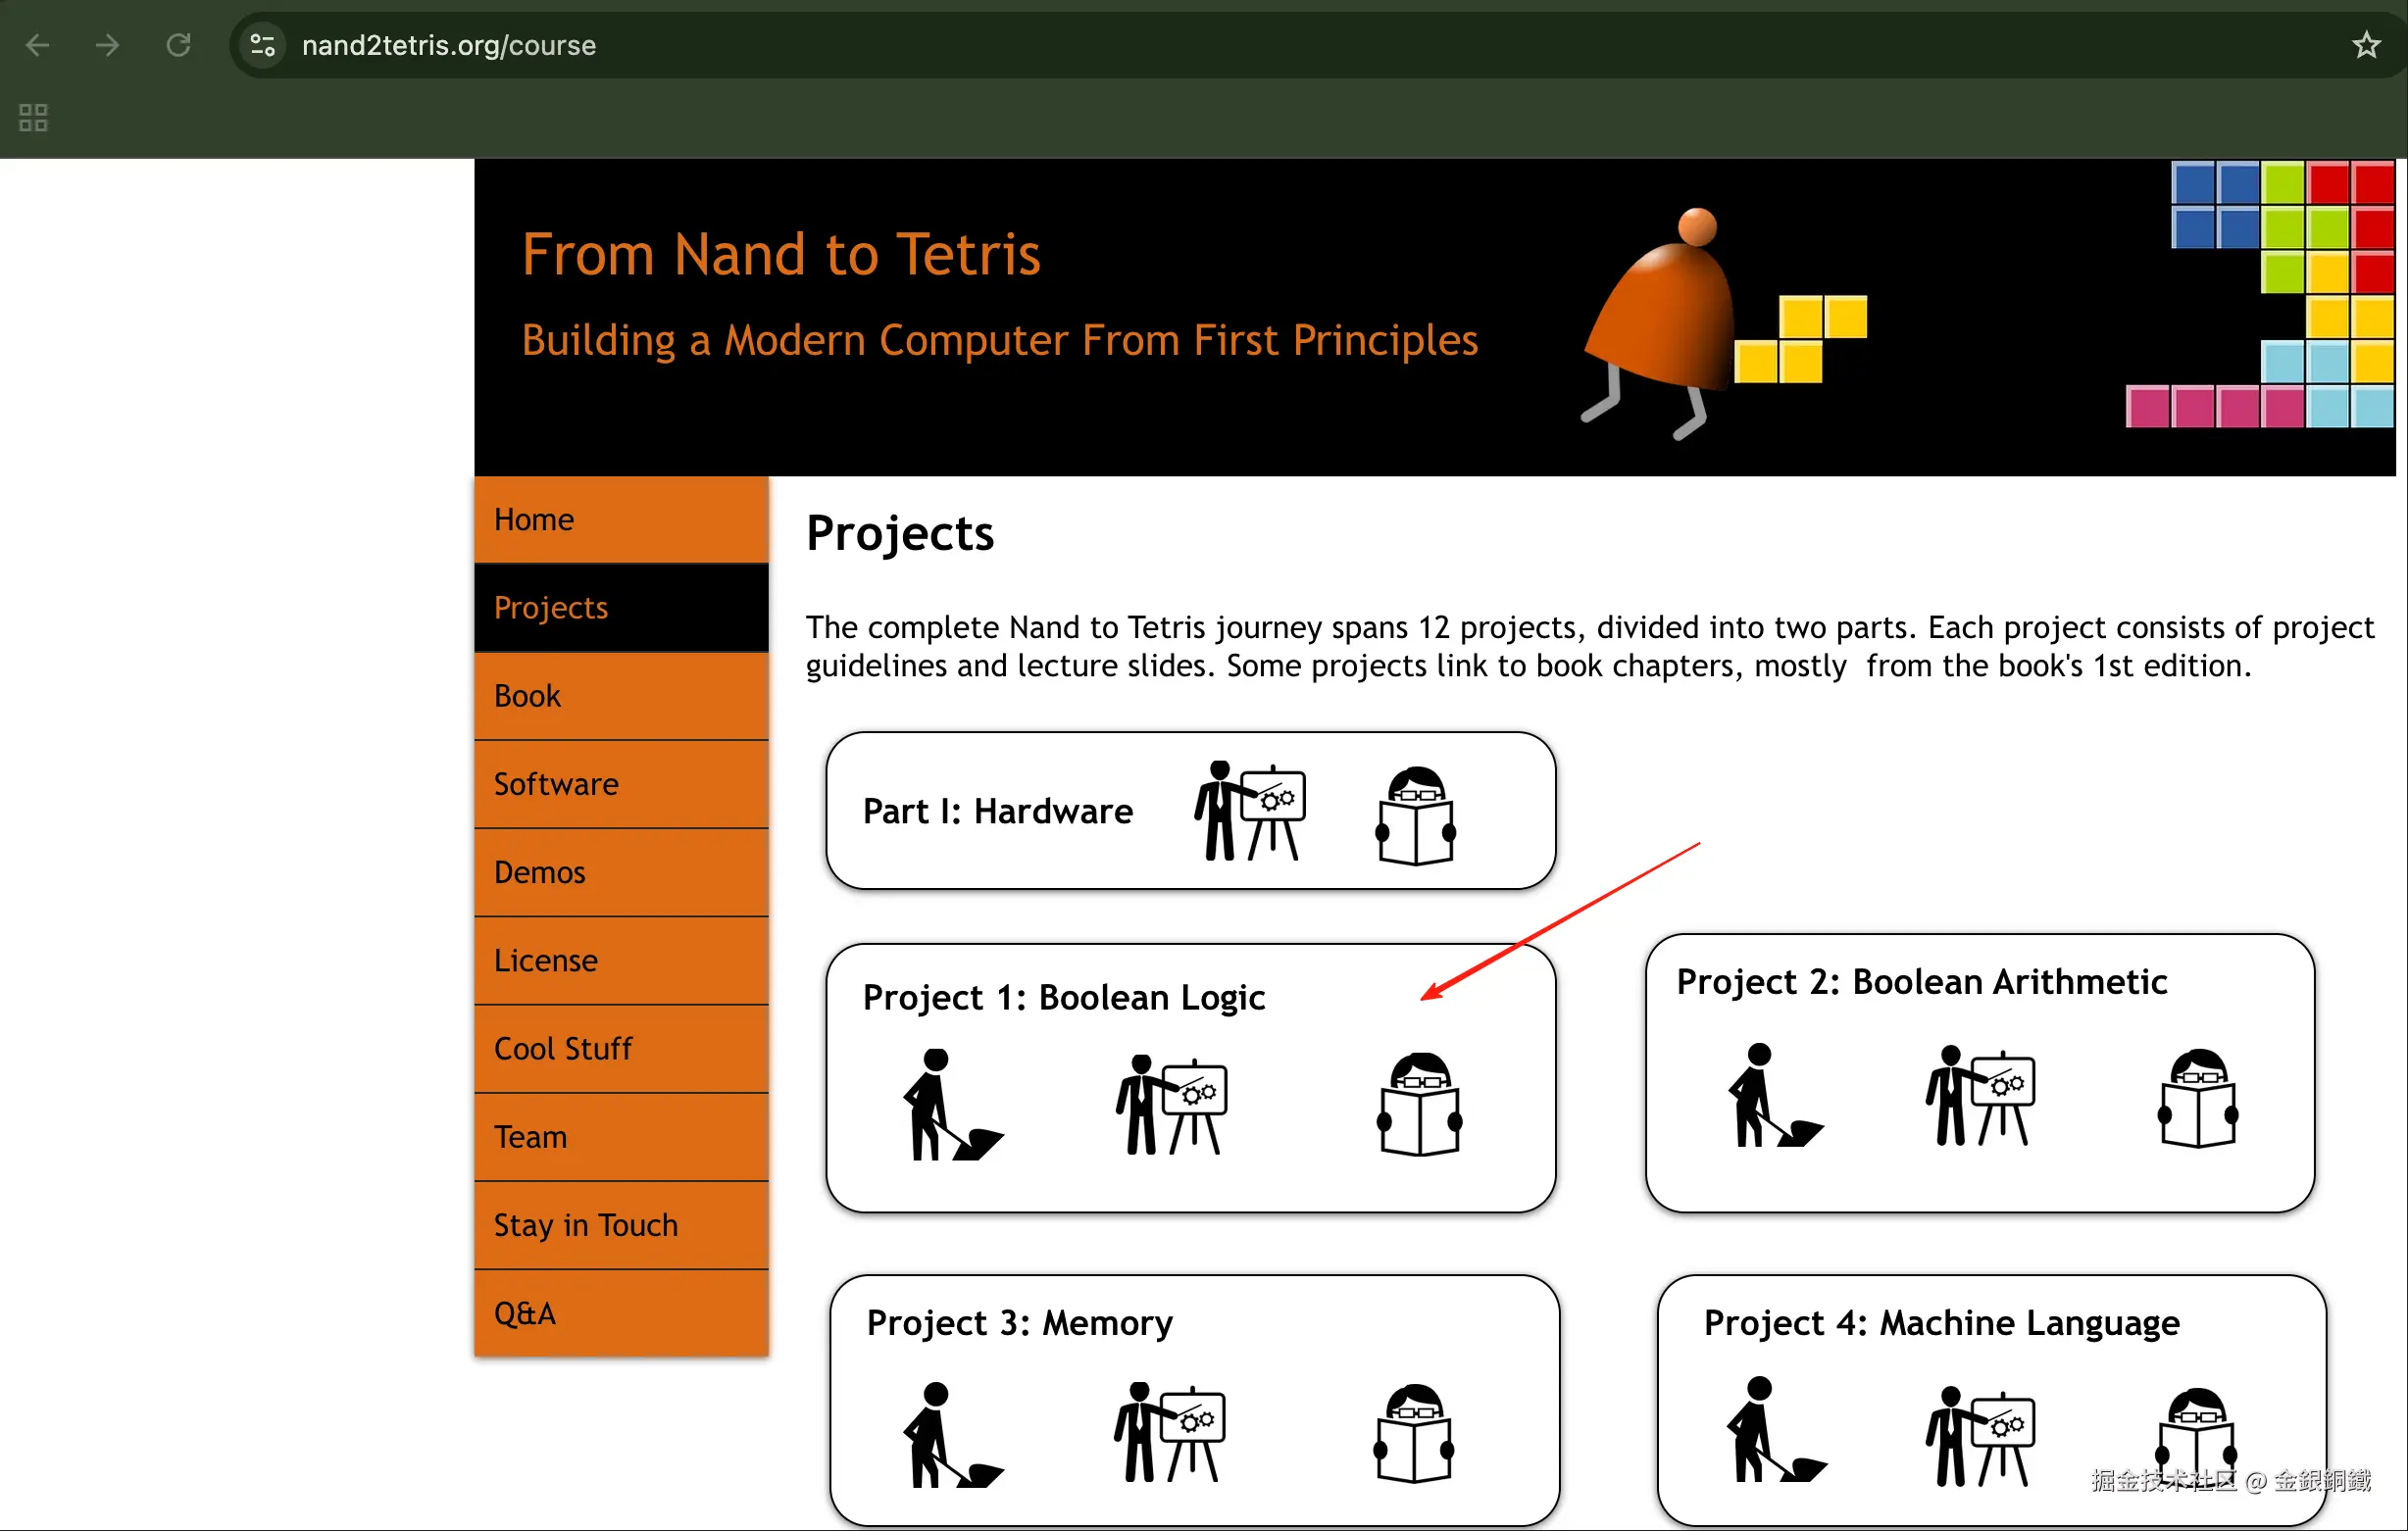Open Part I Hardware lecture presenter icon
Viewport: 2408px width, 1531px height.
coord(1250,811)
